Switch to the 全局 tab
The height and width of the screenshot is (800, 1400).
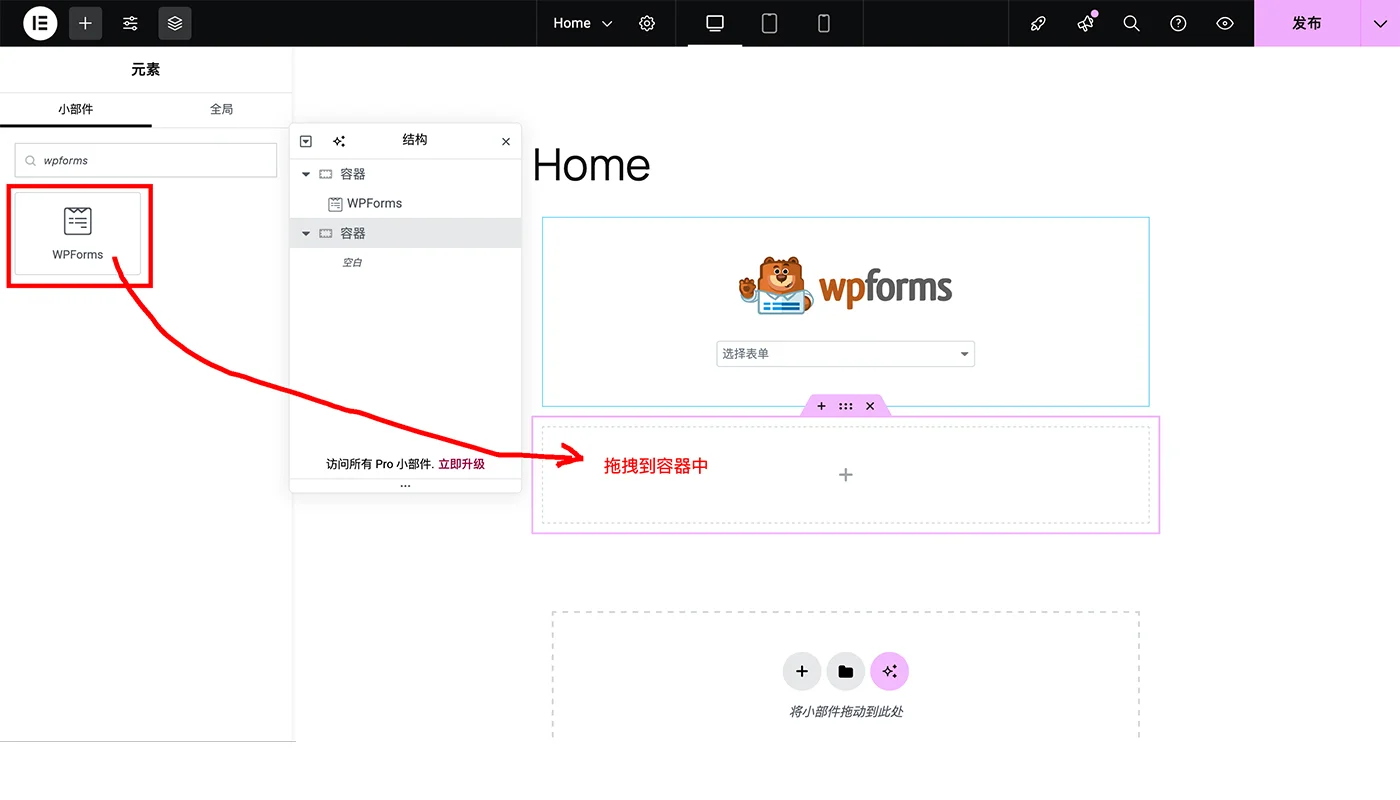221,110
